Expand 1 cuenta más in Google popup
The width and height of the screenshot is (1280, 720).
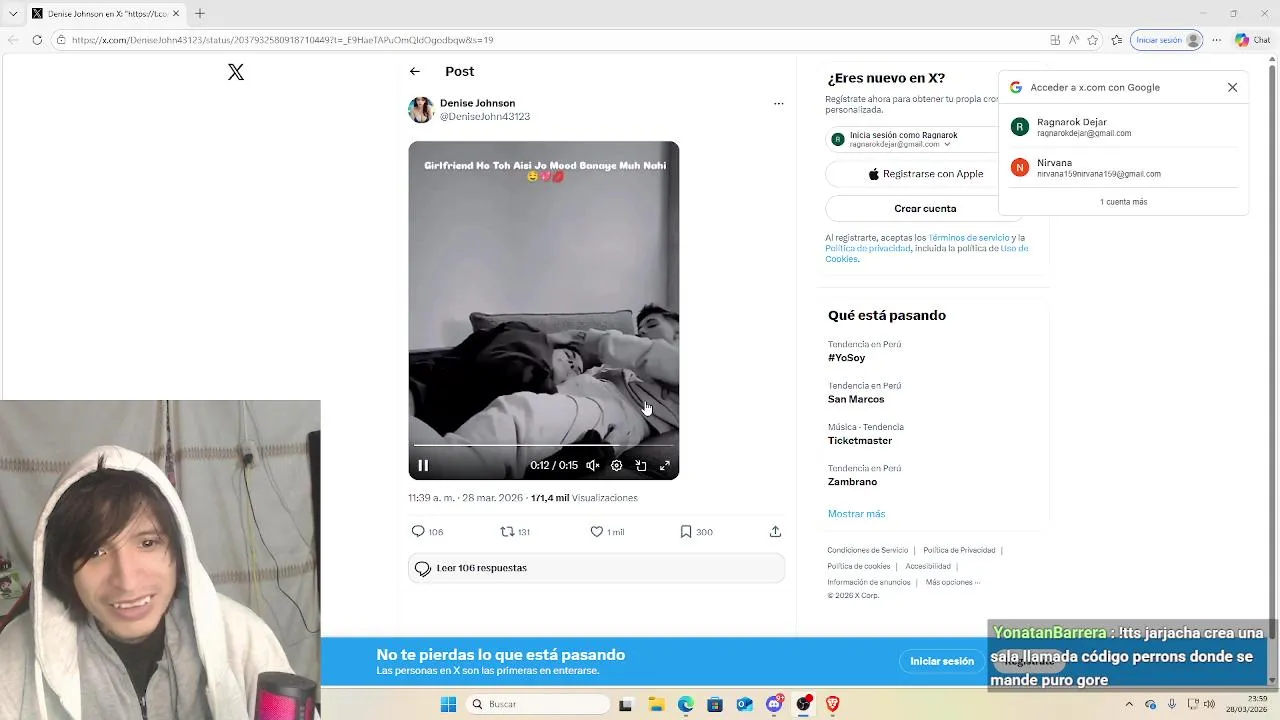click(x=1124, y=202)
